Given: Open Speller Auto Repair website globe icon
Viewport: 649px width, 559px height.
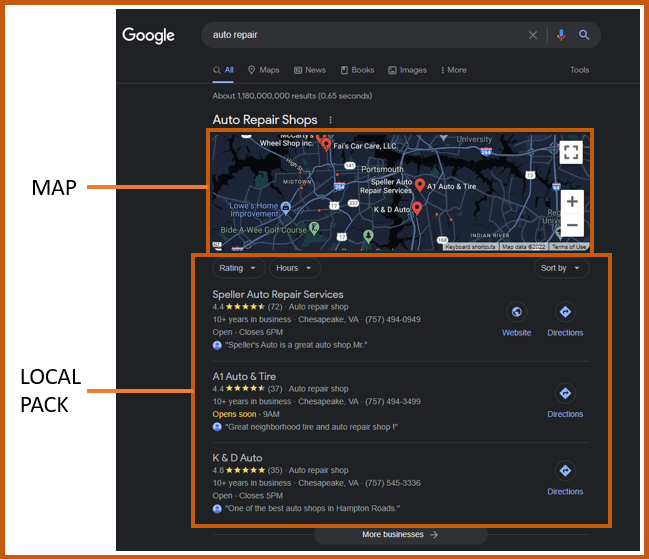Looking at the screenshot, I should (x=517, y=312).
